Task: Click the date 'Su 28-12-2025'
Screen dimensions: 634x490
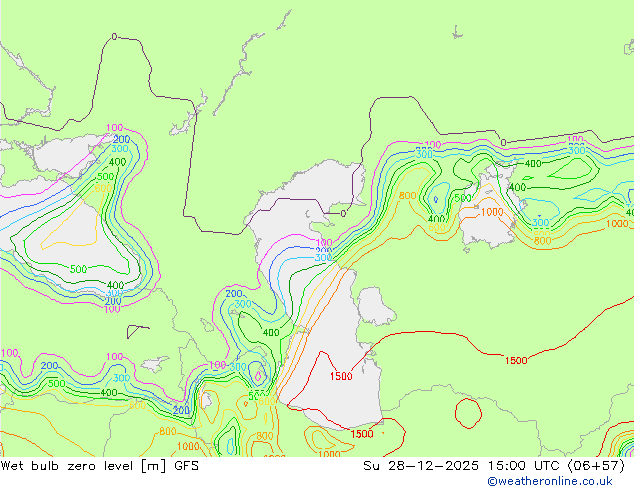Action: [421, 466]
